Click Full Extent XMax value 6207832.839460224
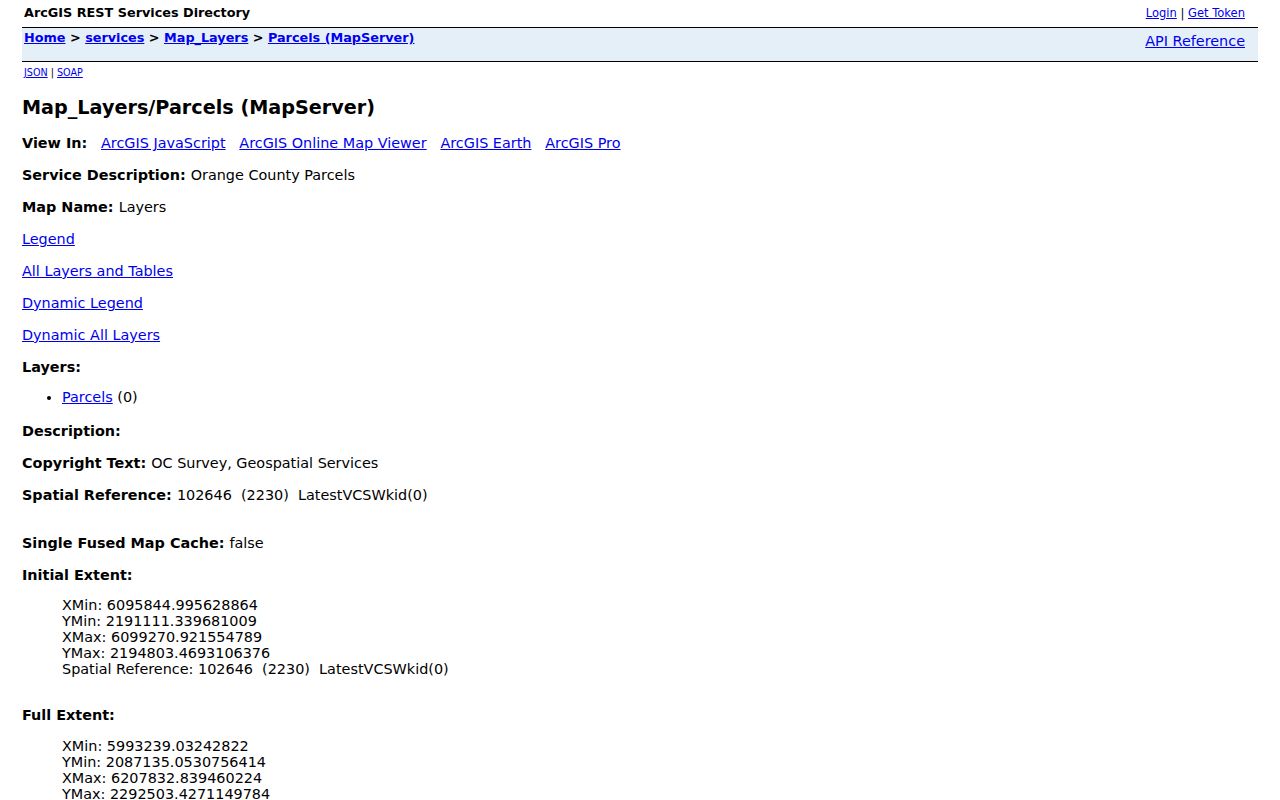This screenshot has height=800, width=1280. click(x=186, y=778)
